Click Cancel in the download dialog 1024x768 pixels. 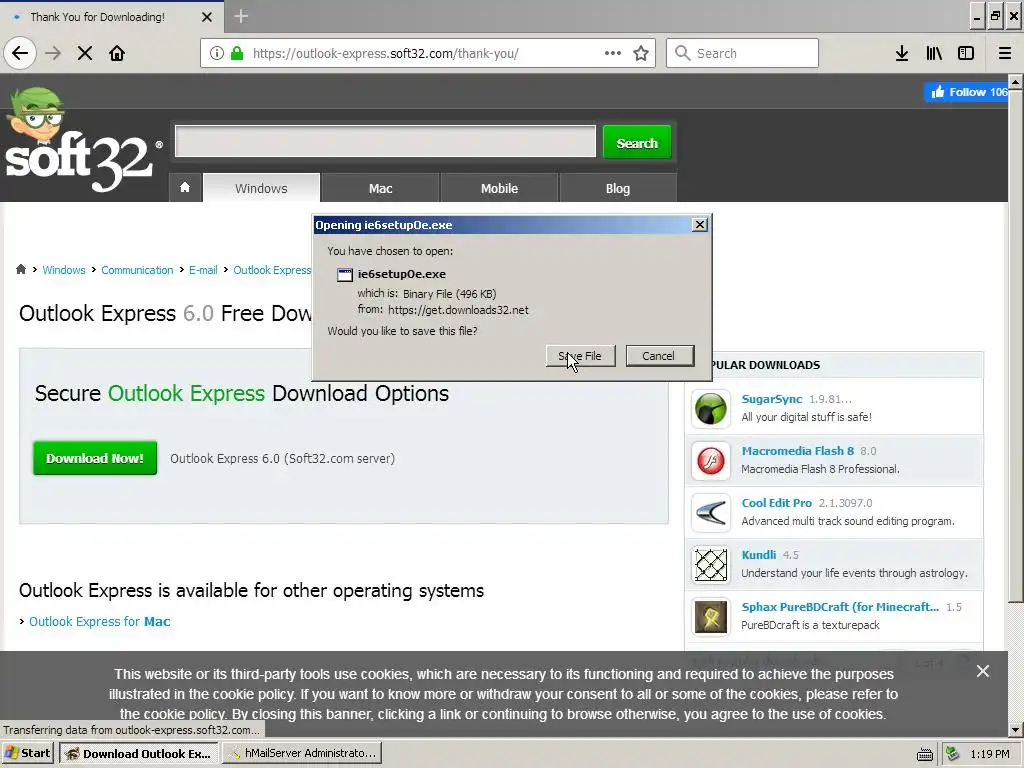(660, 356)
